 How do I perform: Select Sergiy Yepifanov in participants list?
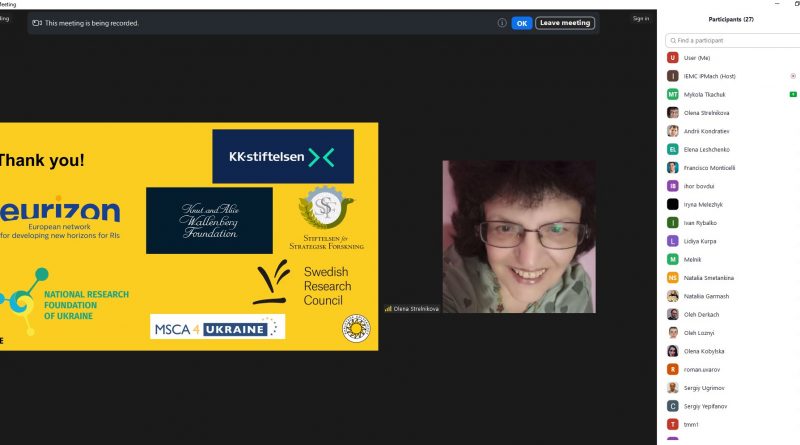coord(710,405)
